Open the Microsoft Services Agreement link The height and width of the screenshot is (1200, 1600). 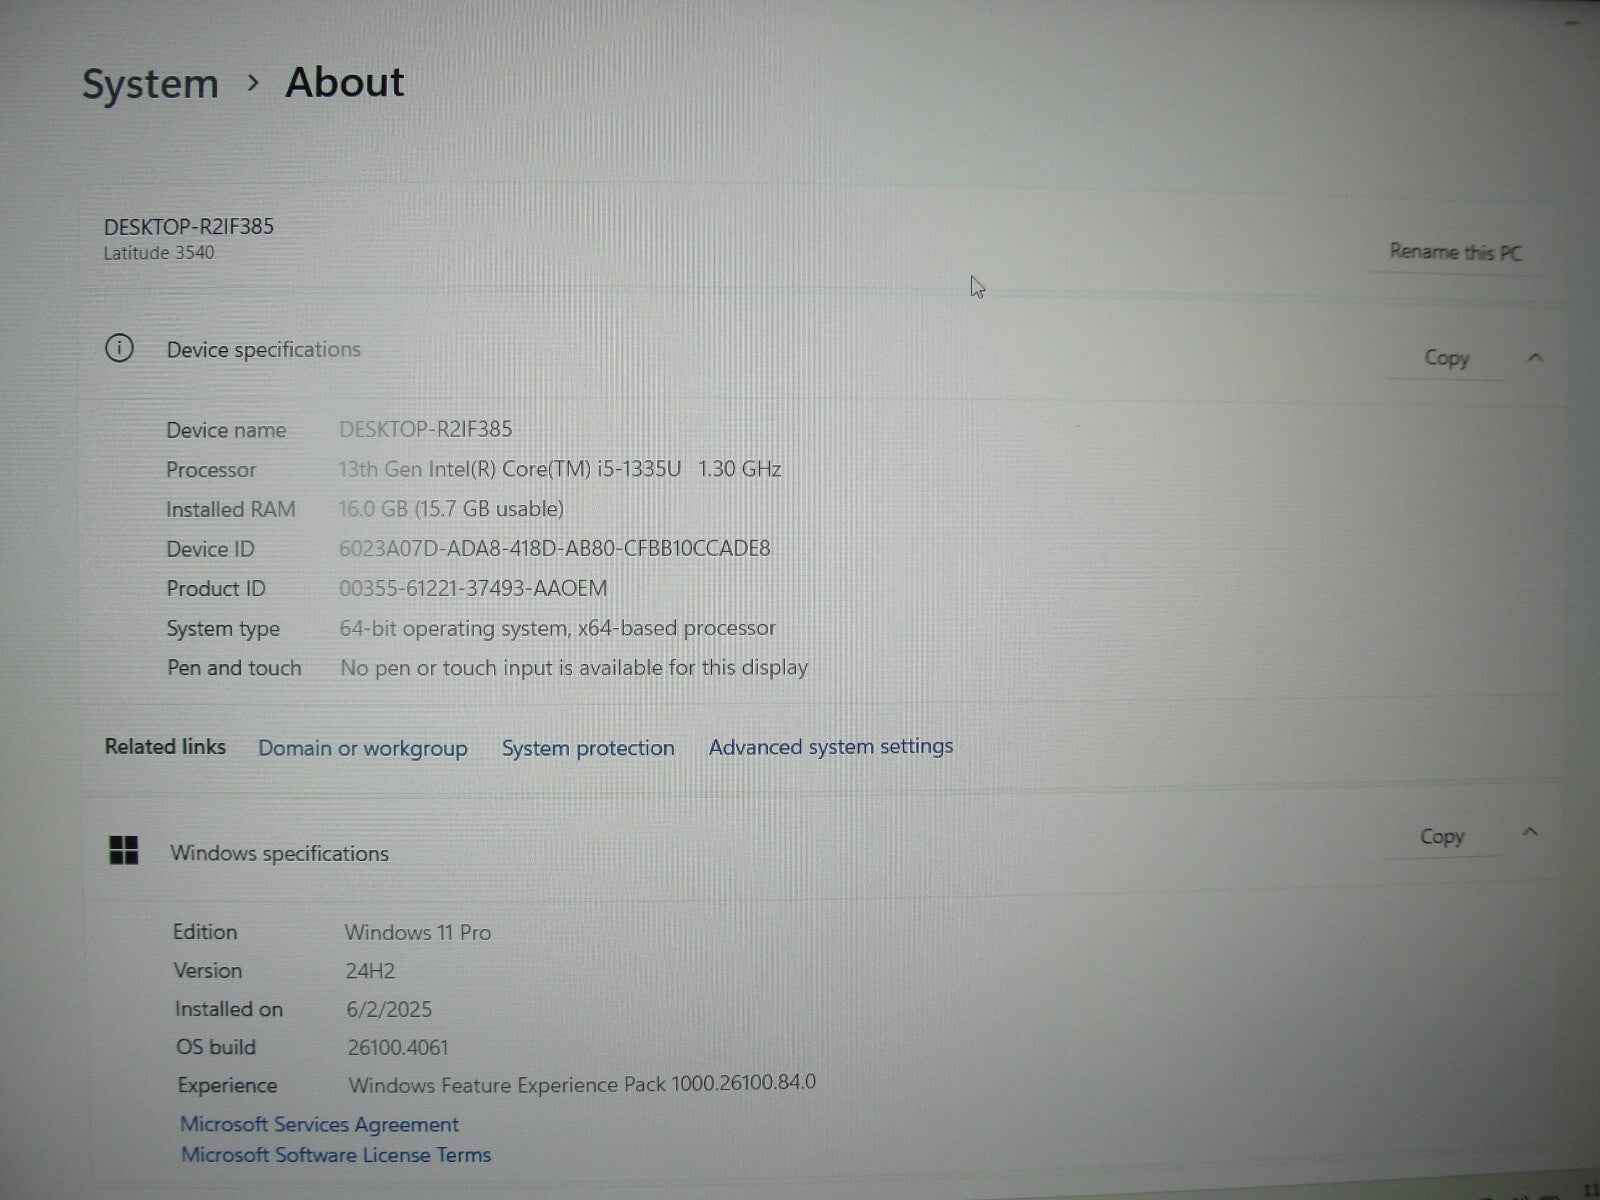tap(319, 1124)
